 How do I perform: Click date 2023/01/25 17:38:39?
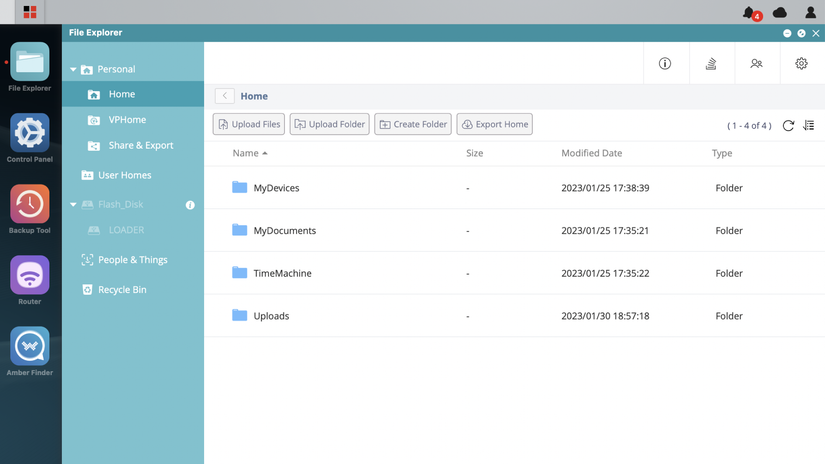click(x=605, y=188)
